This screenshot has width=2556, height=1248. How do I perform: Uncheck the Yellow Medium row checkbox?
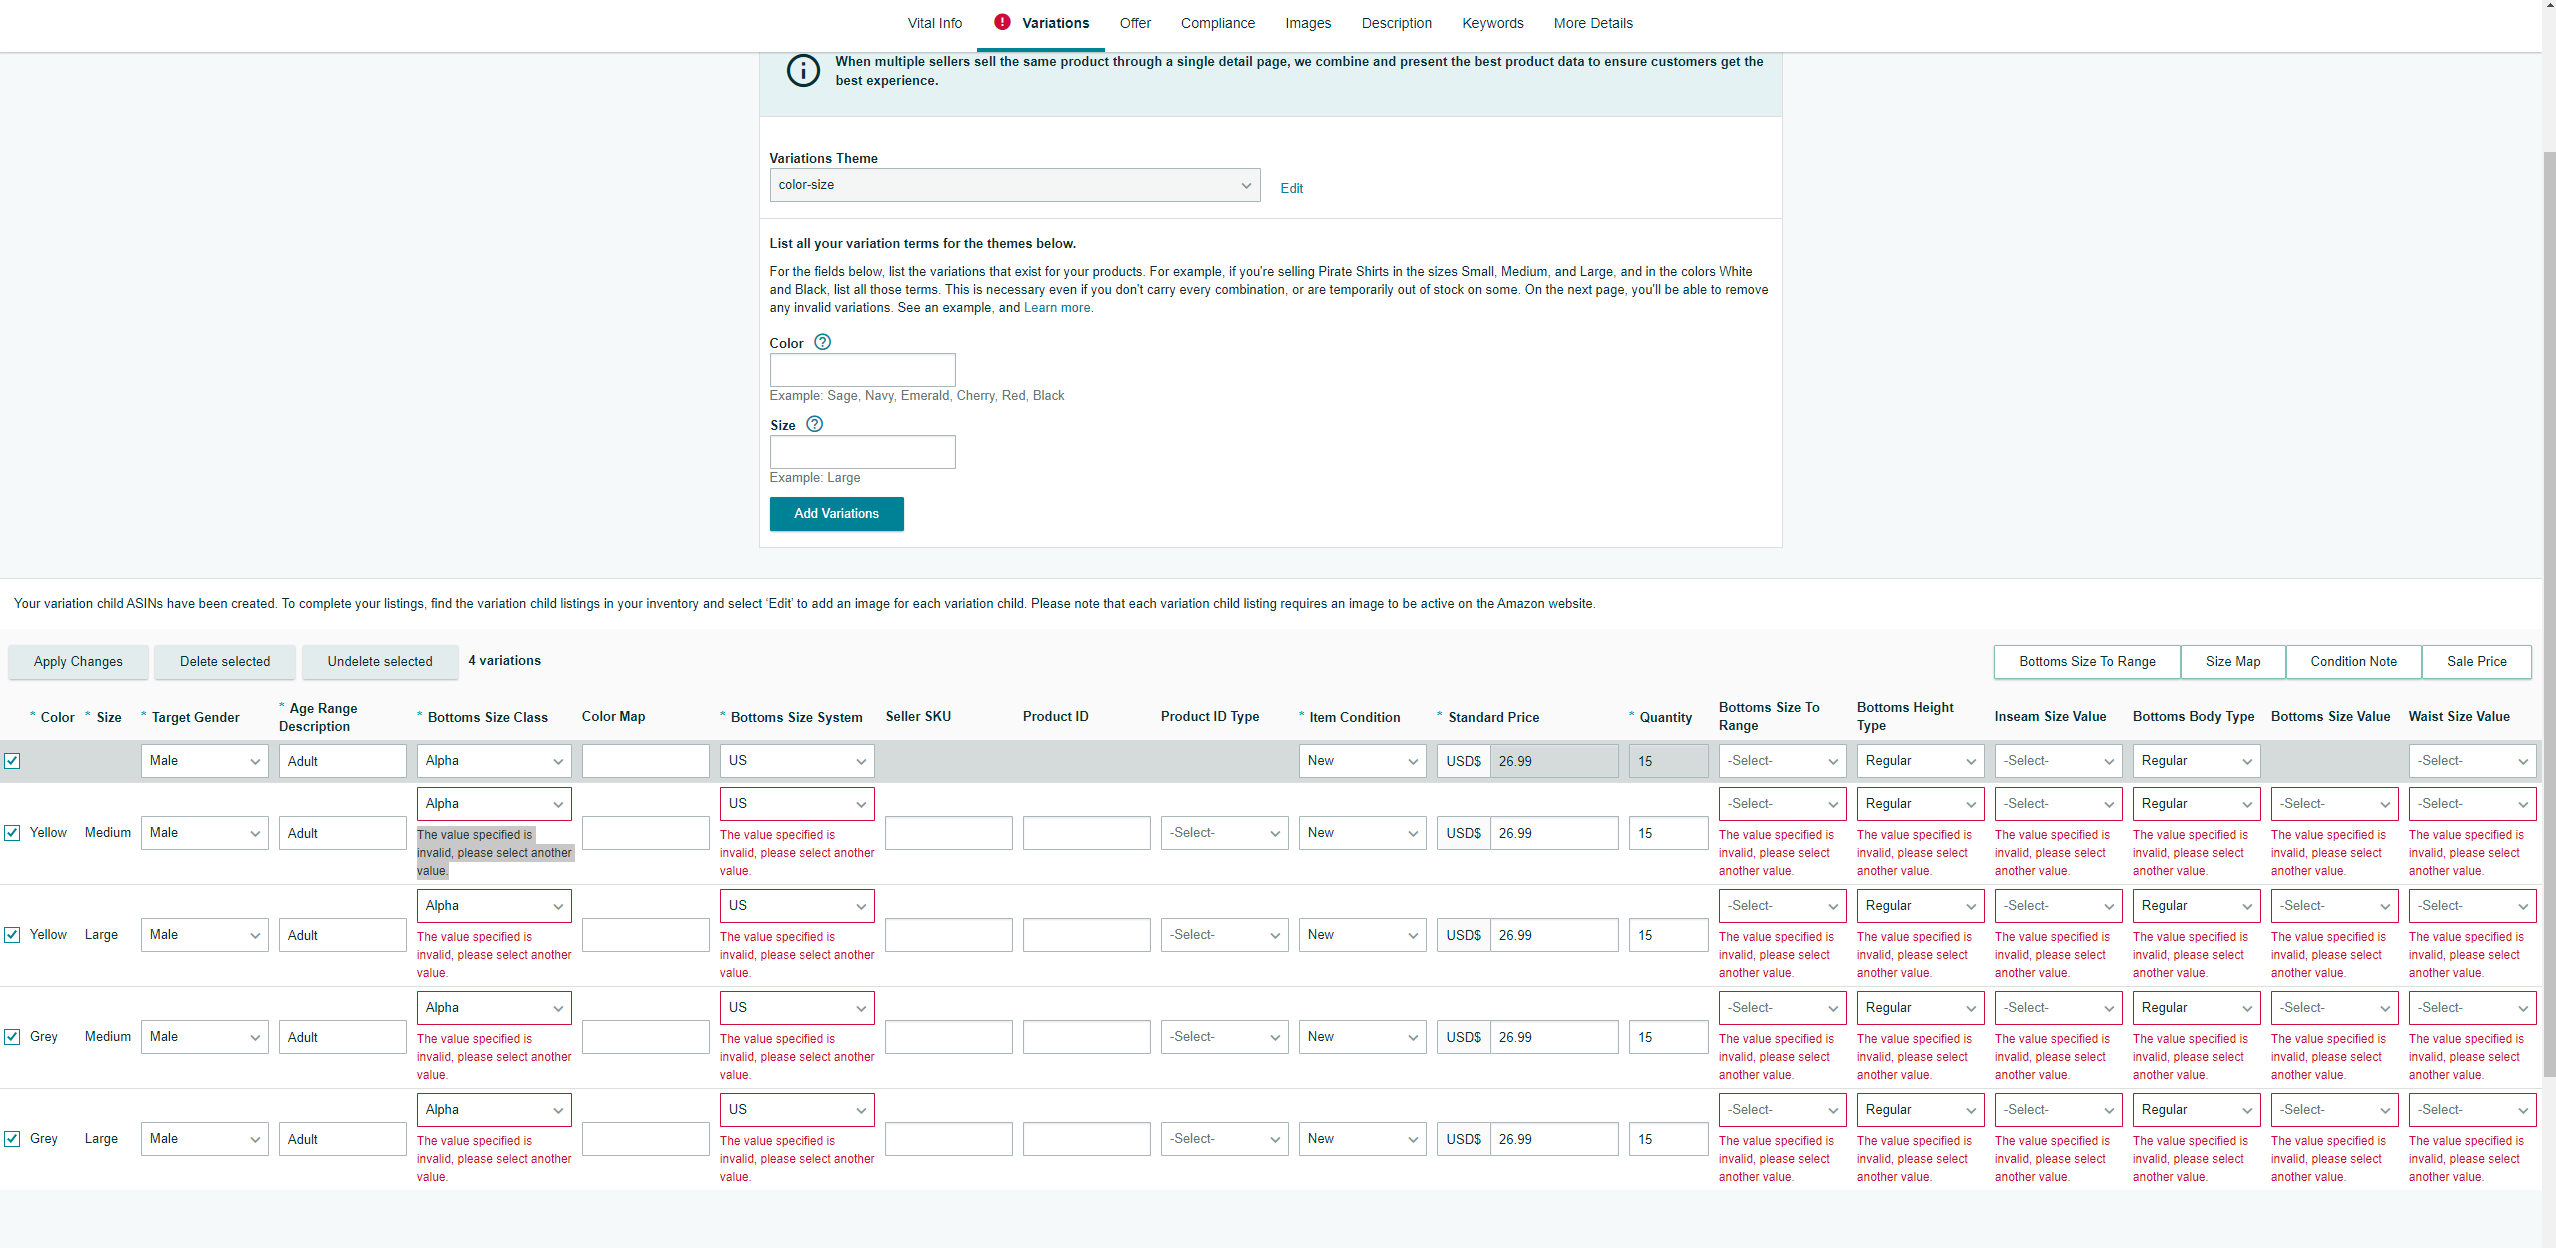tap(12, 833)
